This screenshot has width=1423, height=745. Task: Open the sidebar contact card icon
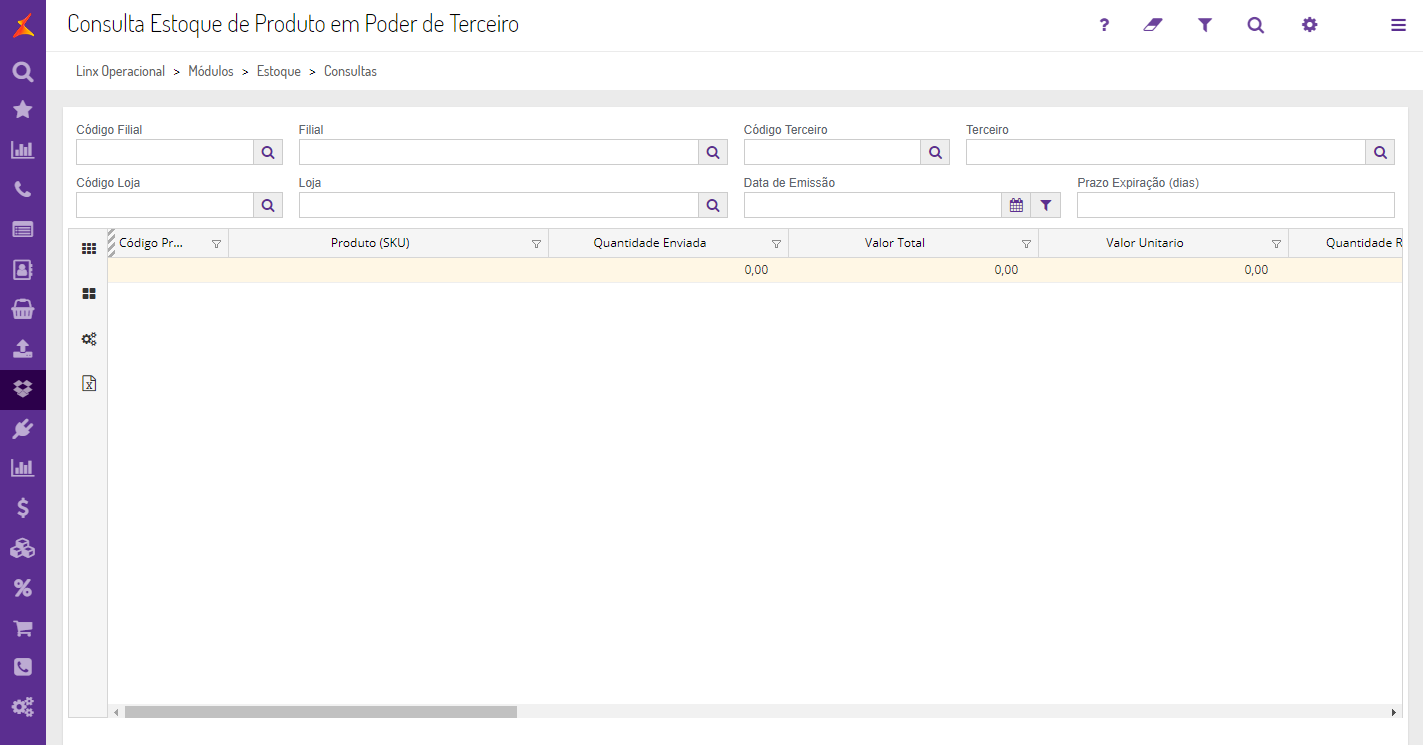pyautogui.click(x=23, y=270)
